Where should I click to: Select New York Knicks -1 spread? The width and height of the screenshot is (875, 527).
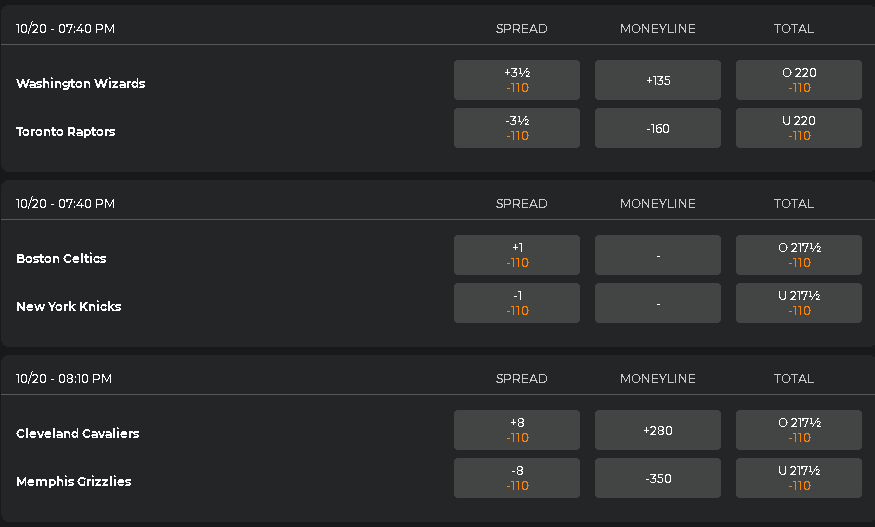click(517, 303)
